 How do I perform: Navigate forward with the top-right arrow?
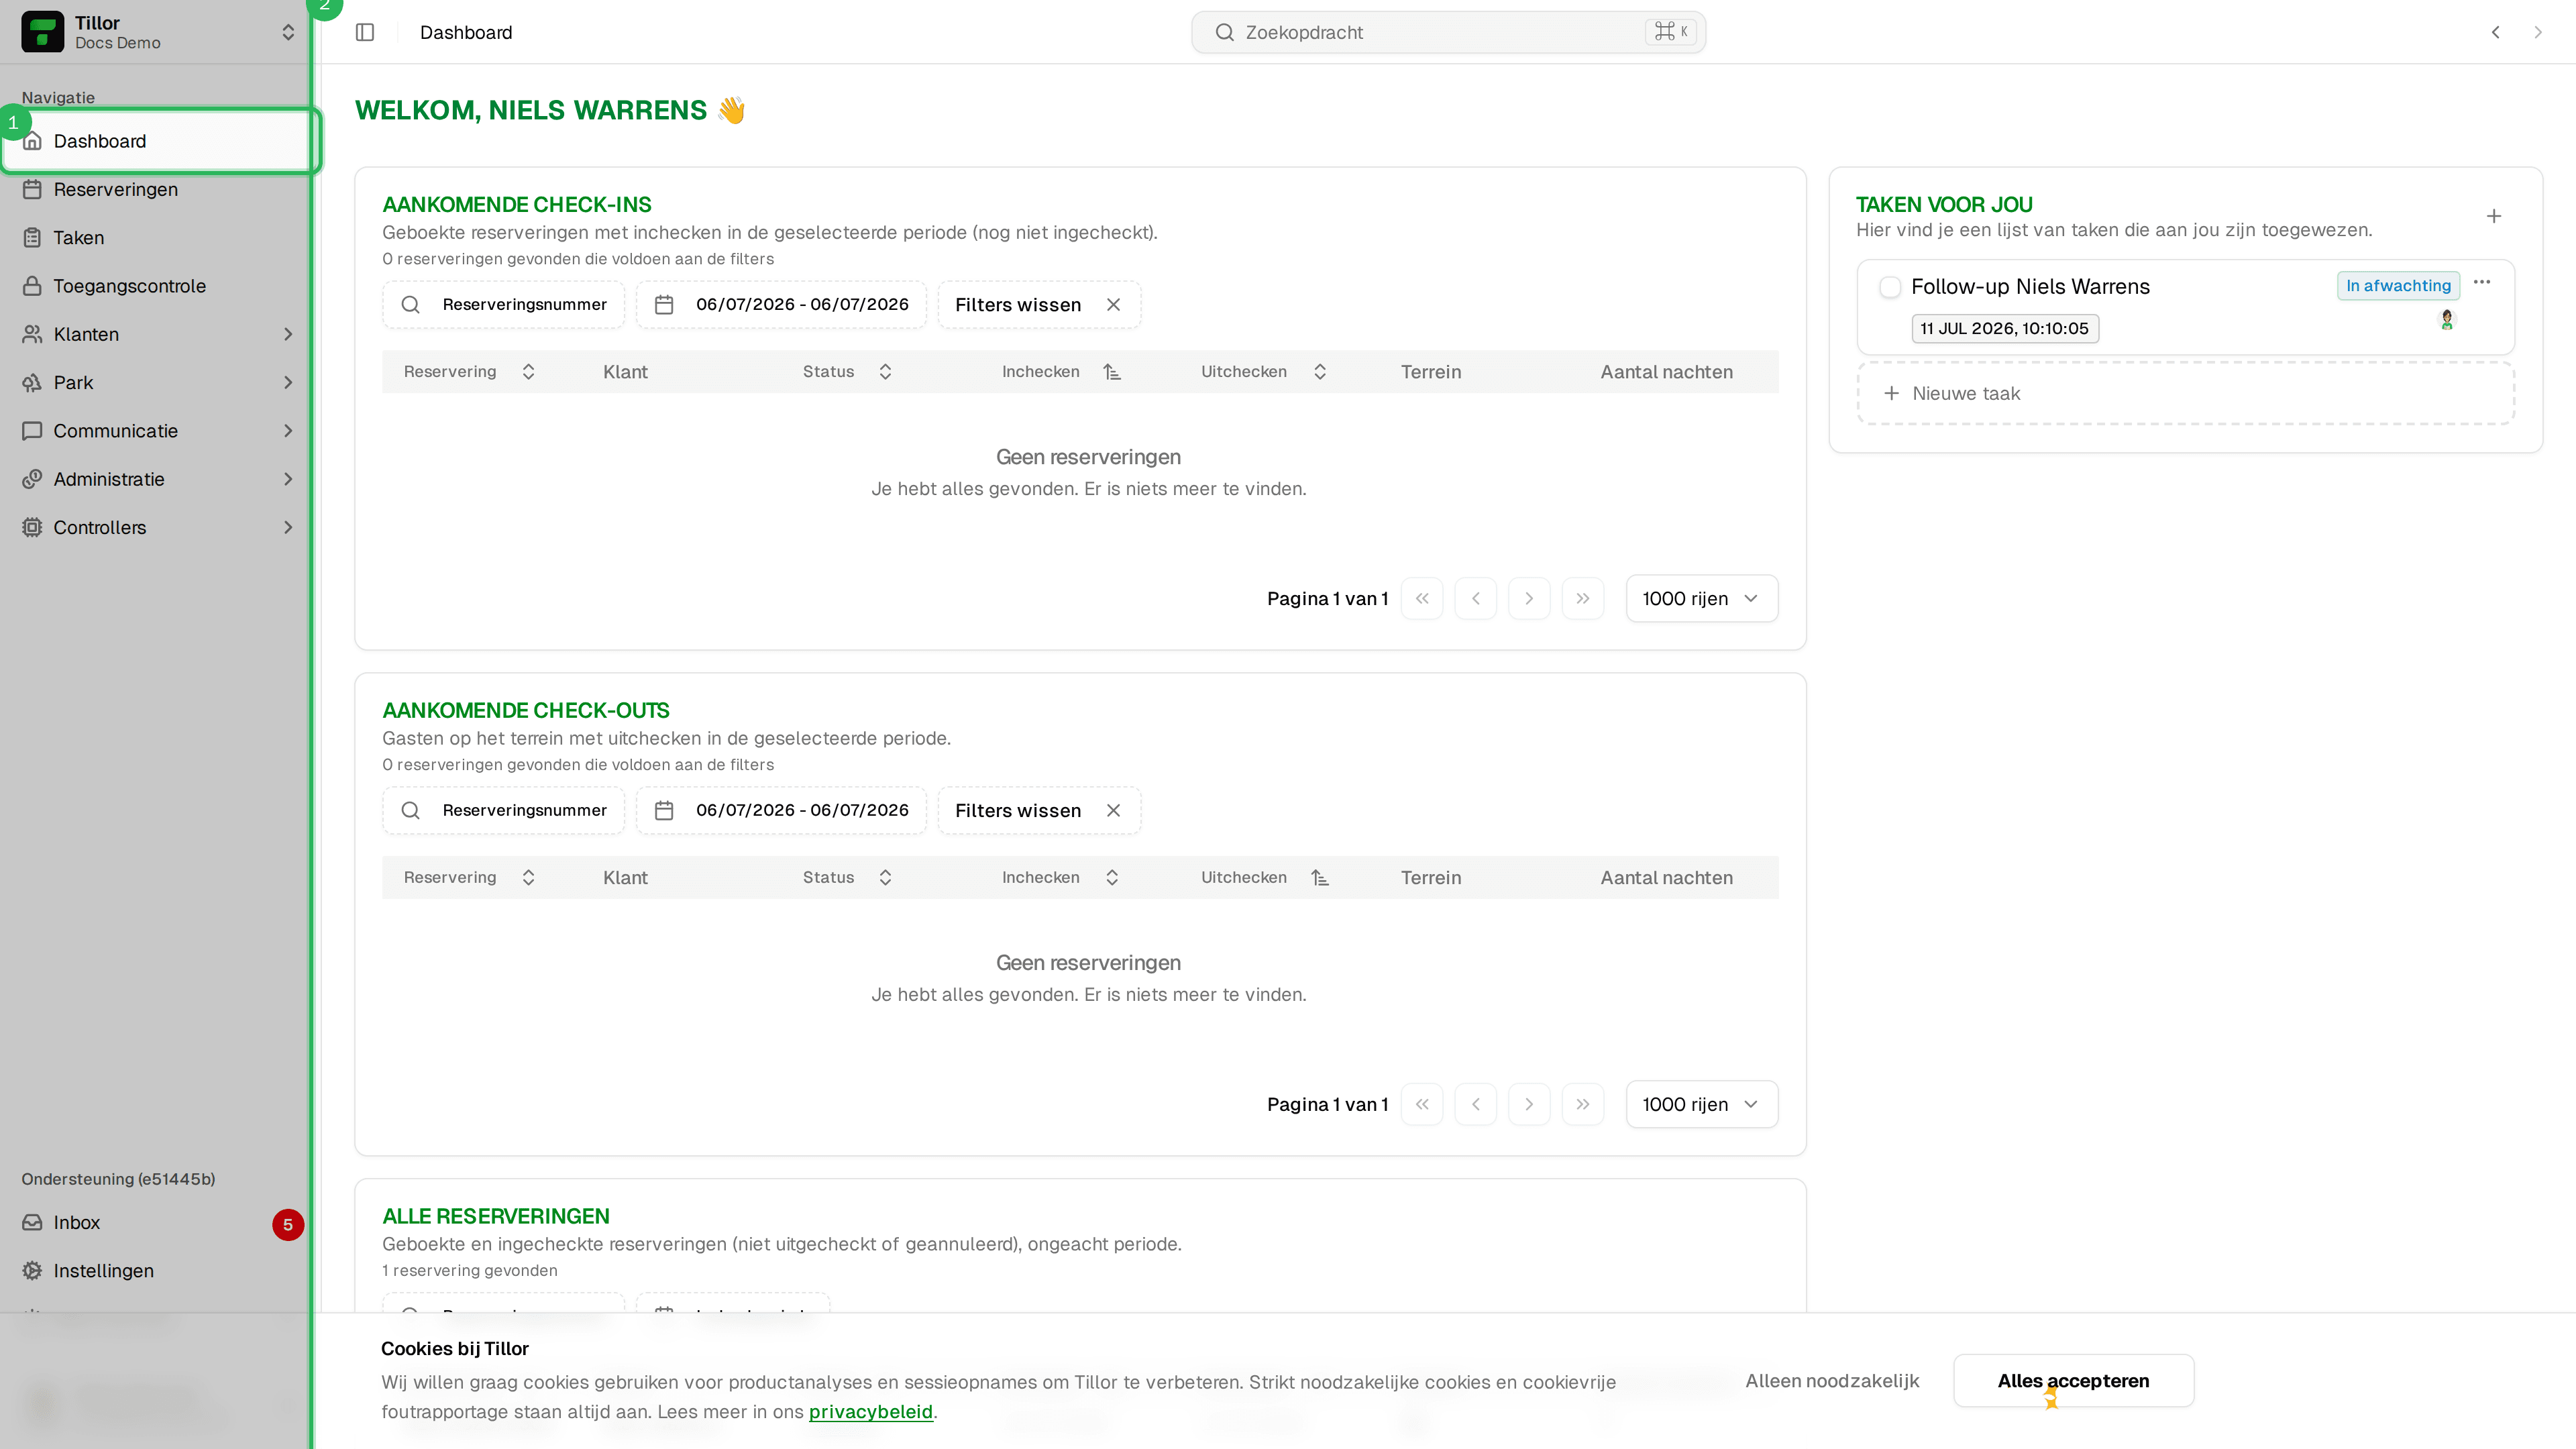pos(2538,32)
